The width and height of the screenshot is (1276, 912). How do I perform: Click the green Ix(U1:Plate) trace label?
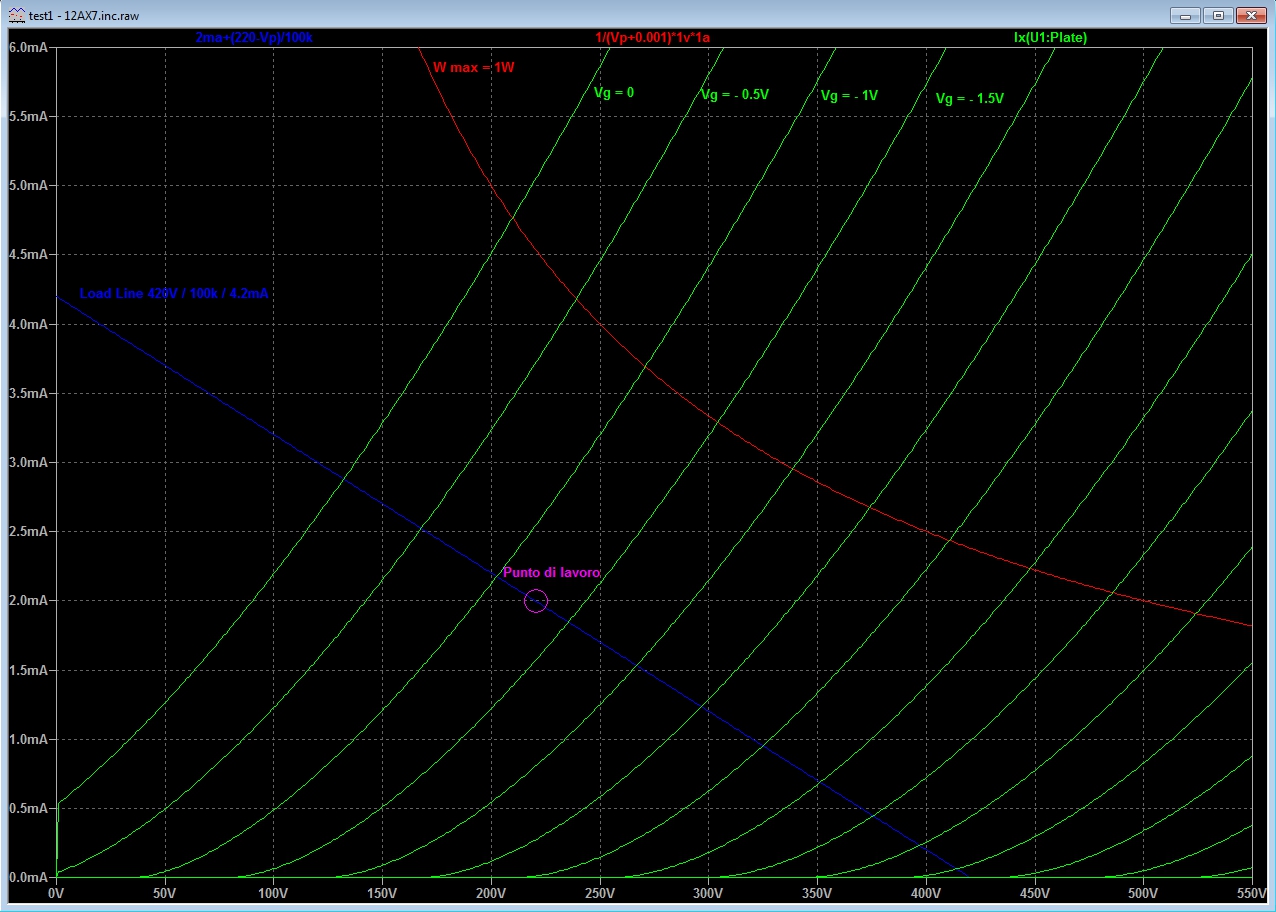point(1049,37)
